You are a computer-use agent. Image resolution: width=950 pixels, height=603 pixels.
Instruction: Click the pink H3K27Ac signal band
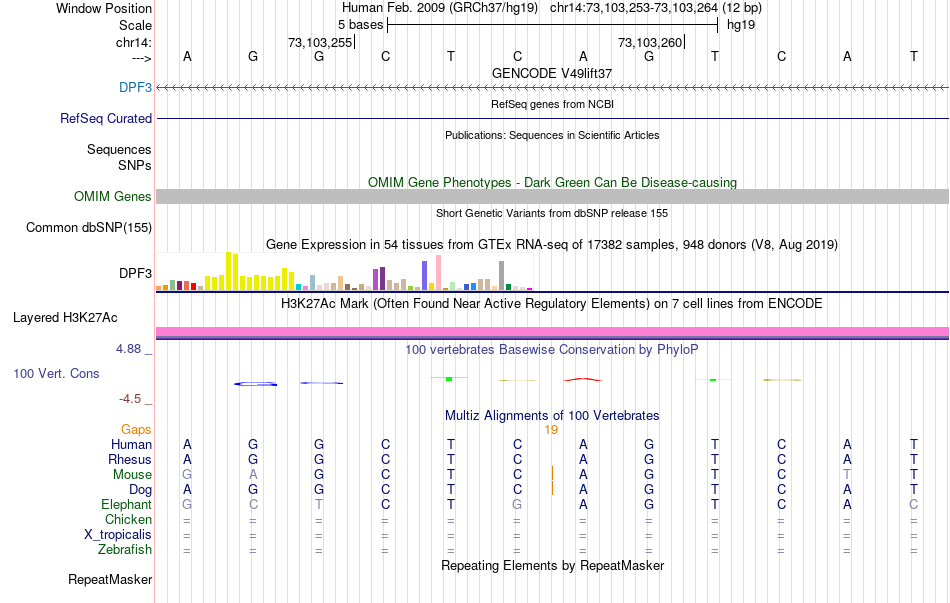pos(553,331)
